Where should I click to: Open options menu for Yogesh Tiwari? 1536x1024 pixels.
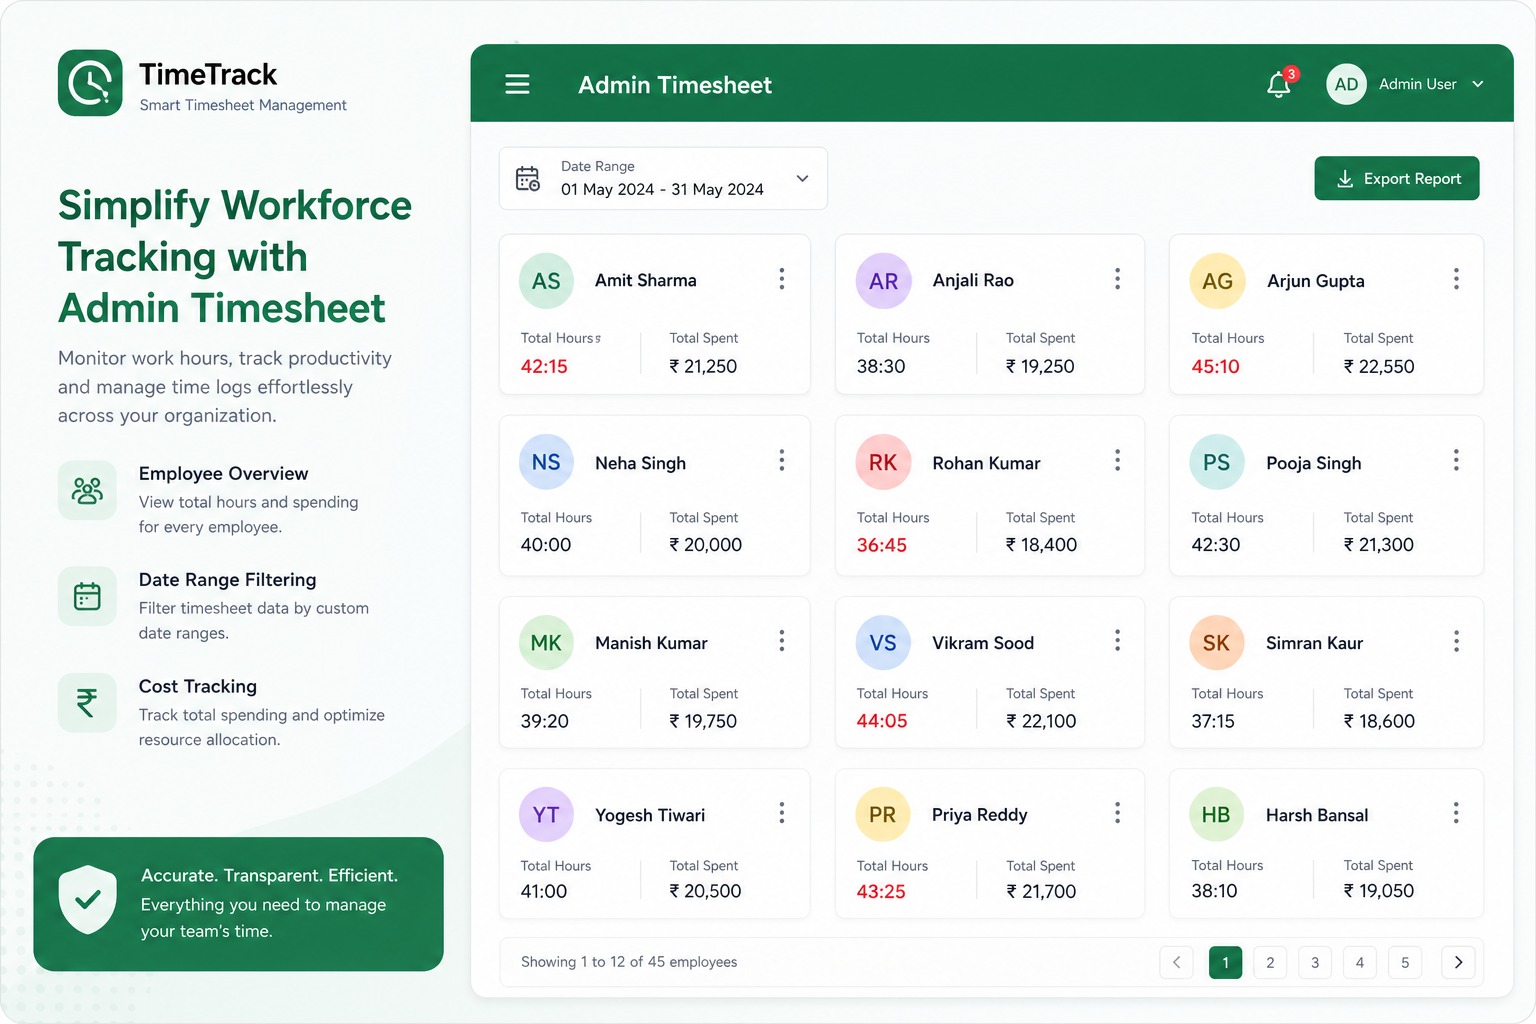point(781,813)
